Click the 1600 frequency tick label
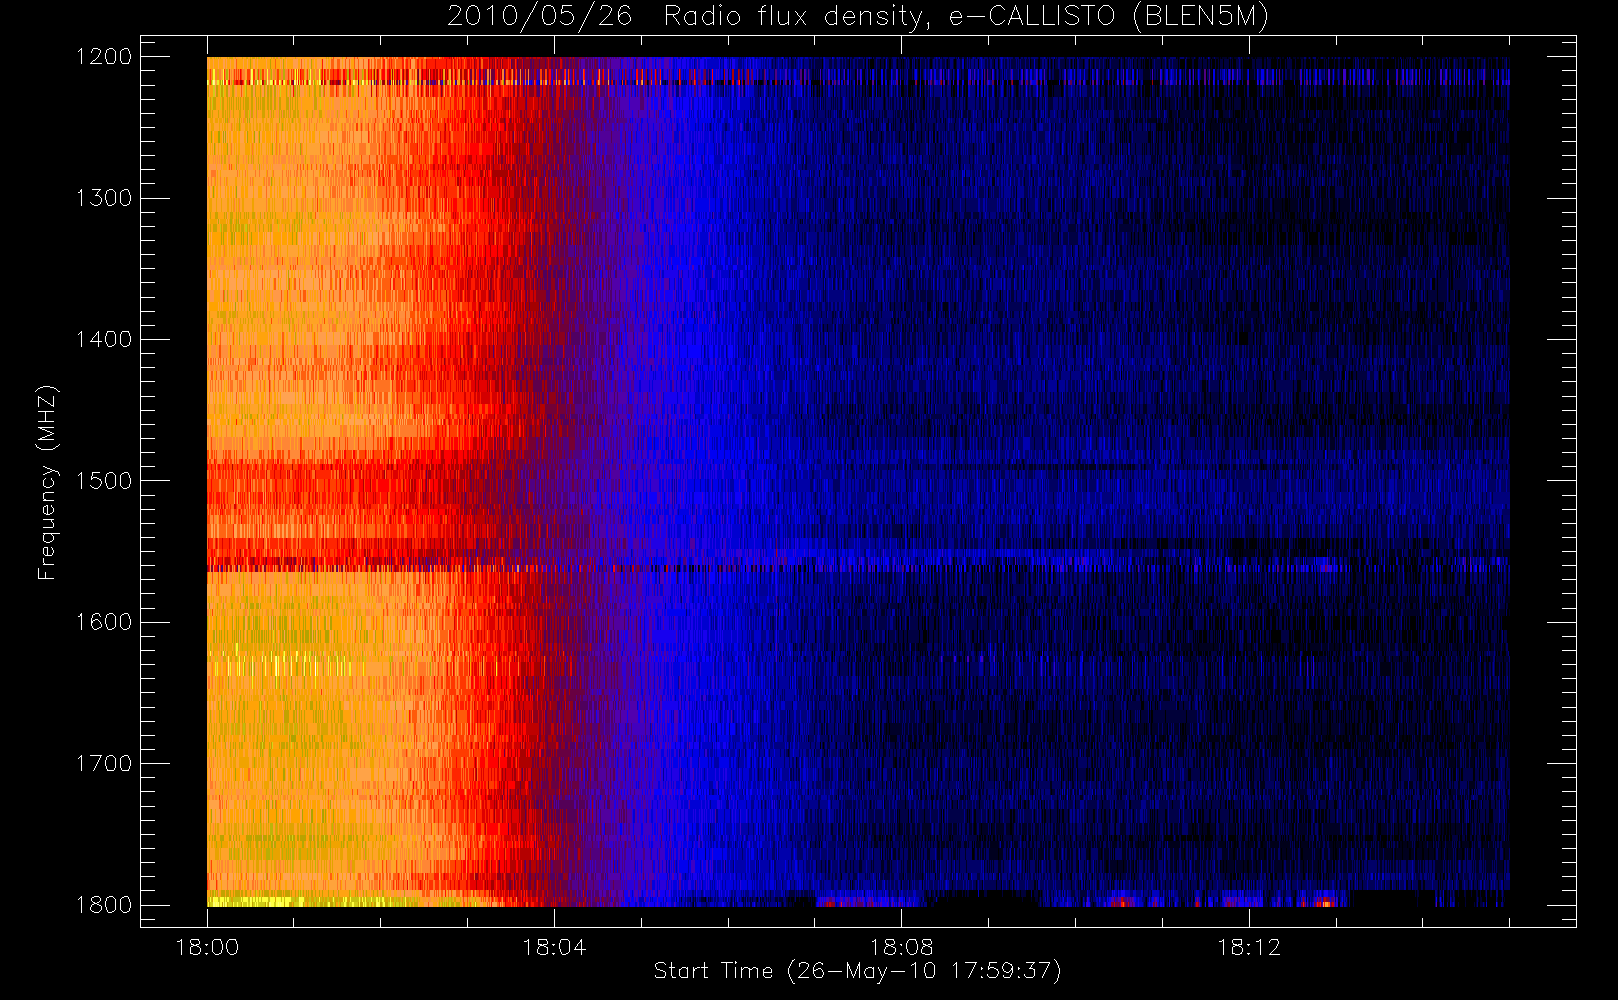The image size is (1618, 1000). click(x=104, y=622)
